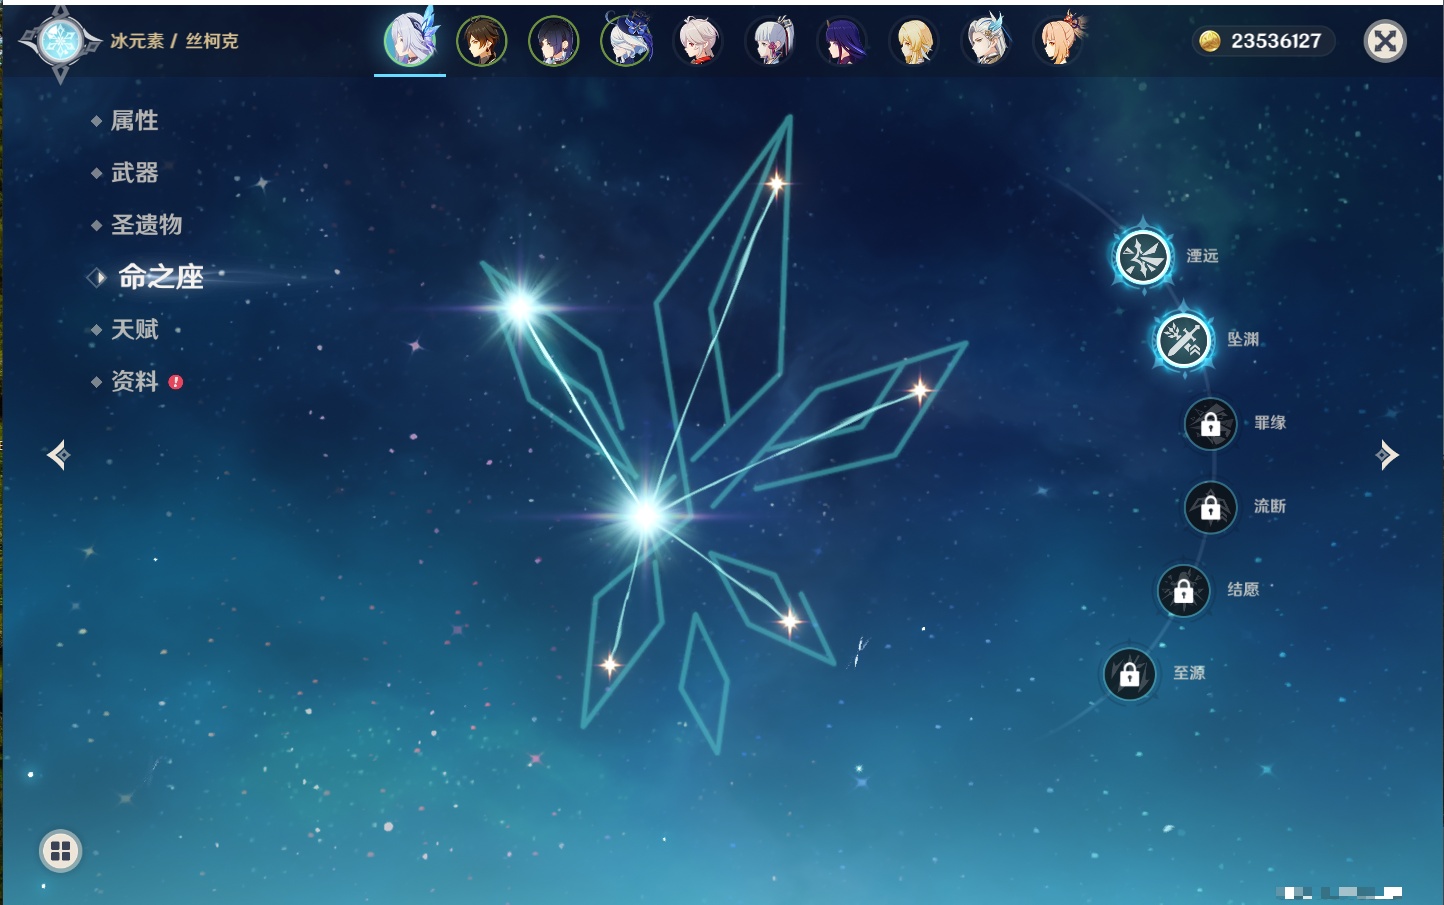
Task: Switch to Yoimiya's orange-haired avatar
Action: click(1060, 41)
